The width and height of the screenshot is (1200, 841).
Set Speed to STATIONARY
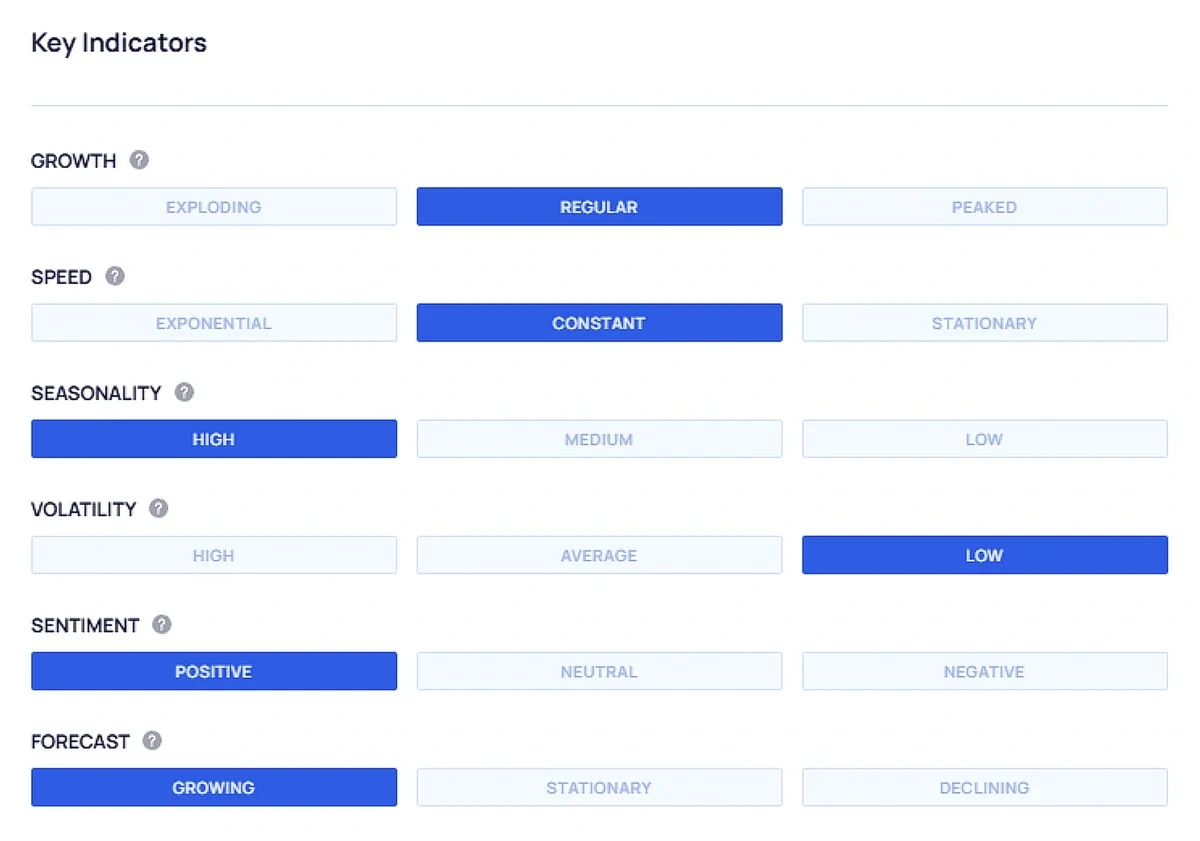pyautogui.click(x=984, y=322)
